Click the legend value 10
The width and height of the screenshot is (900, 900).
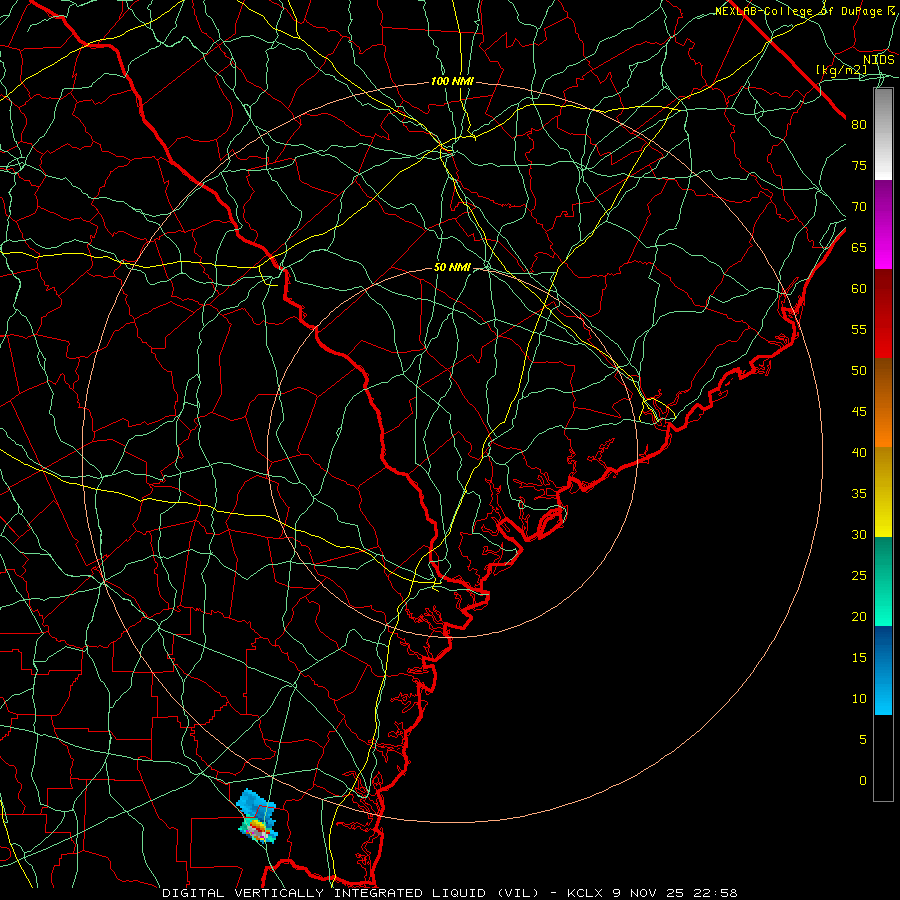(859, 699)
